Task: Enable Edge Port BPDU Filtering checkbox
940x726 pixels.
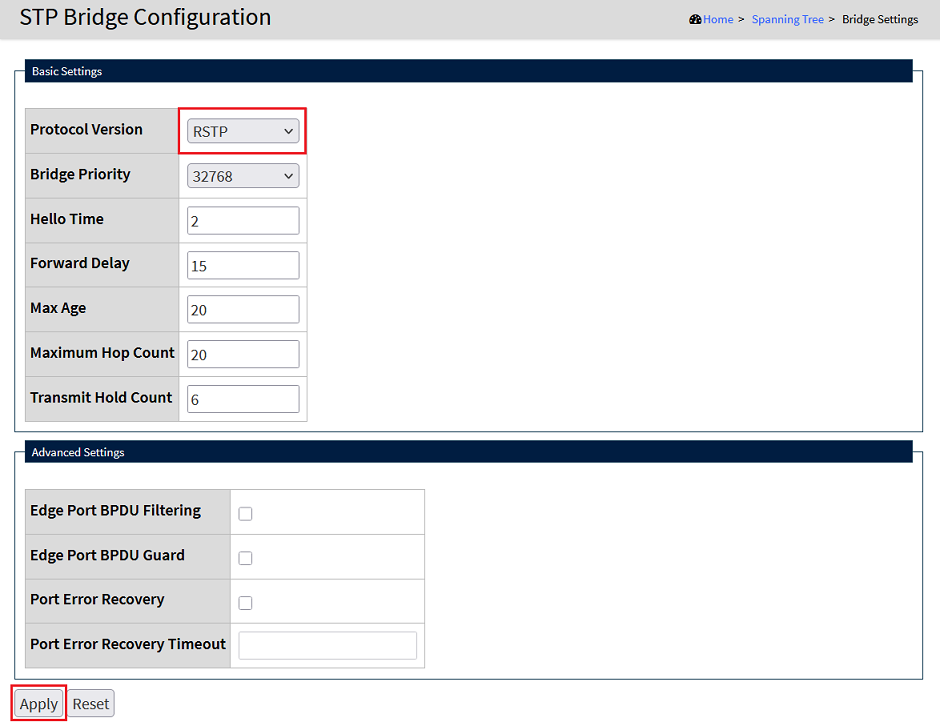Action: pyautogui.click(x=245, y=514)
